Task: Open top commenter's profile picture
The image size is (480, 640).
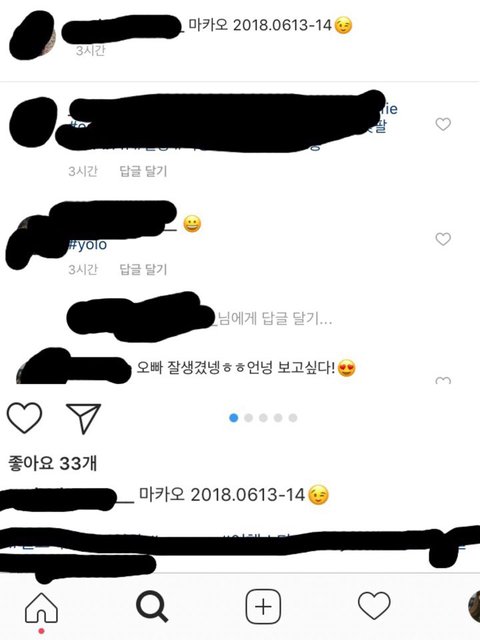Action: pyautogui.click(x=33, y=36)
